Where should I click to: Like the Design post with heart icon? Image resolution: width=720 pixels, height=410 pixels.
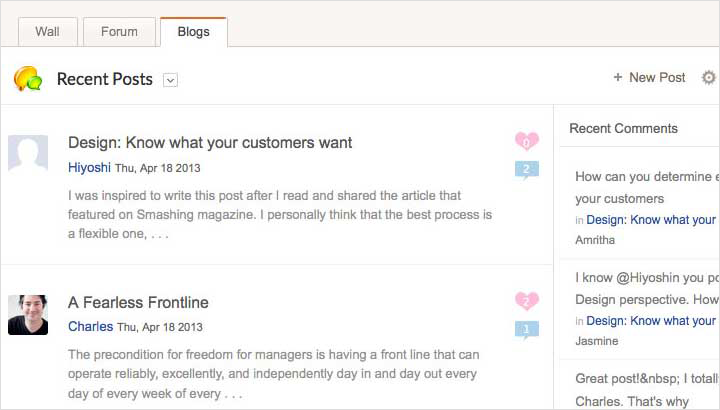(x=527, y=142)
